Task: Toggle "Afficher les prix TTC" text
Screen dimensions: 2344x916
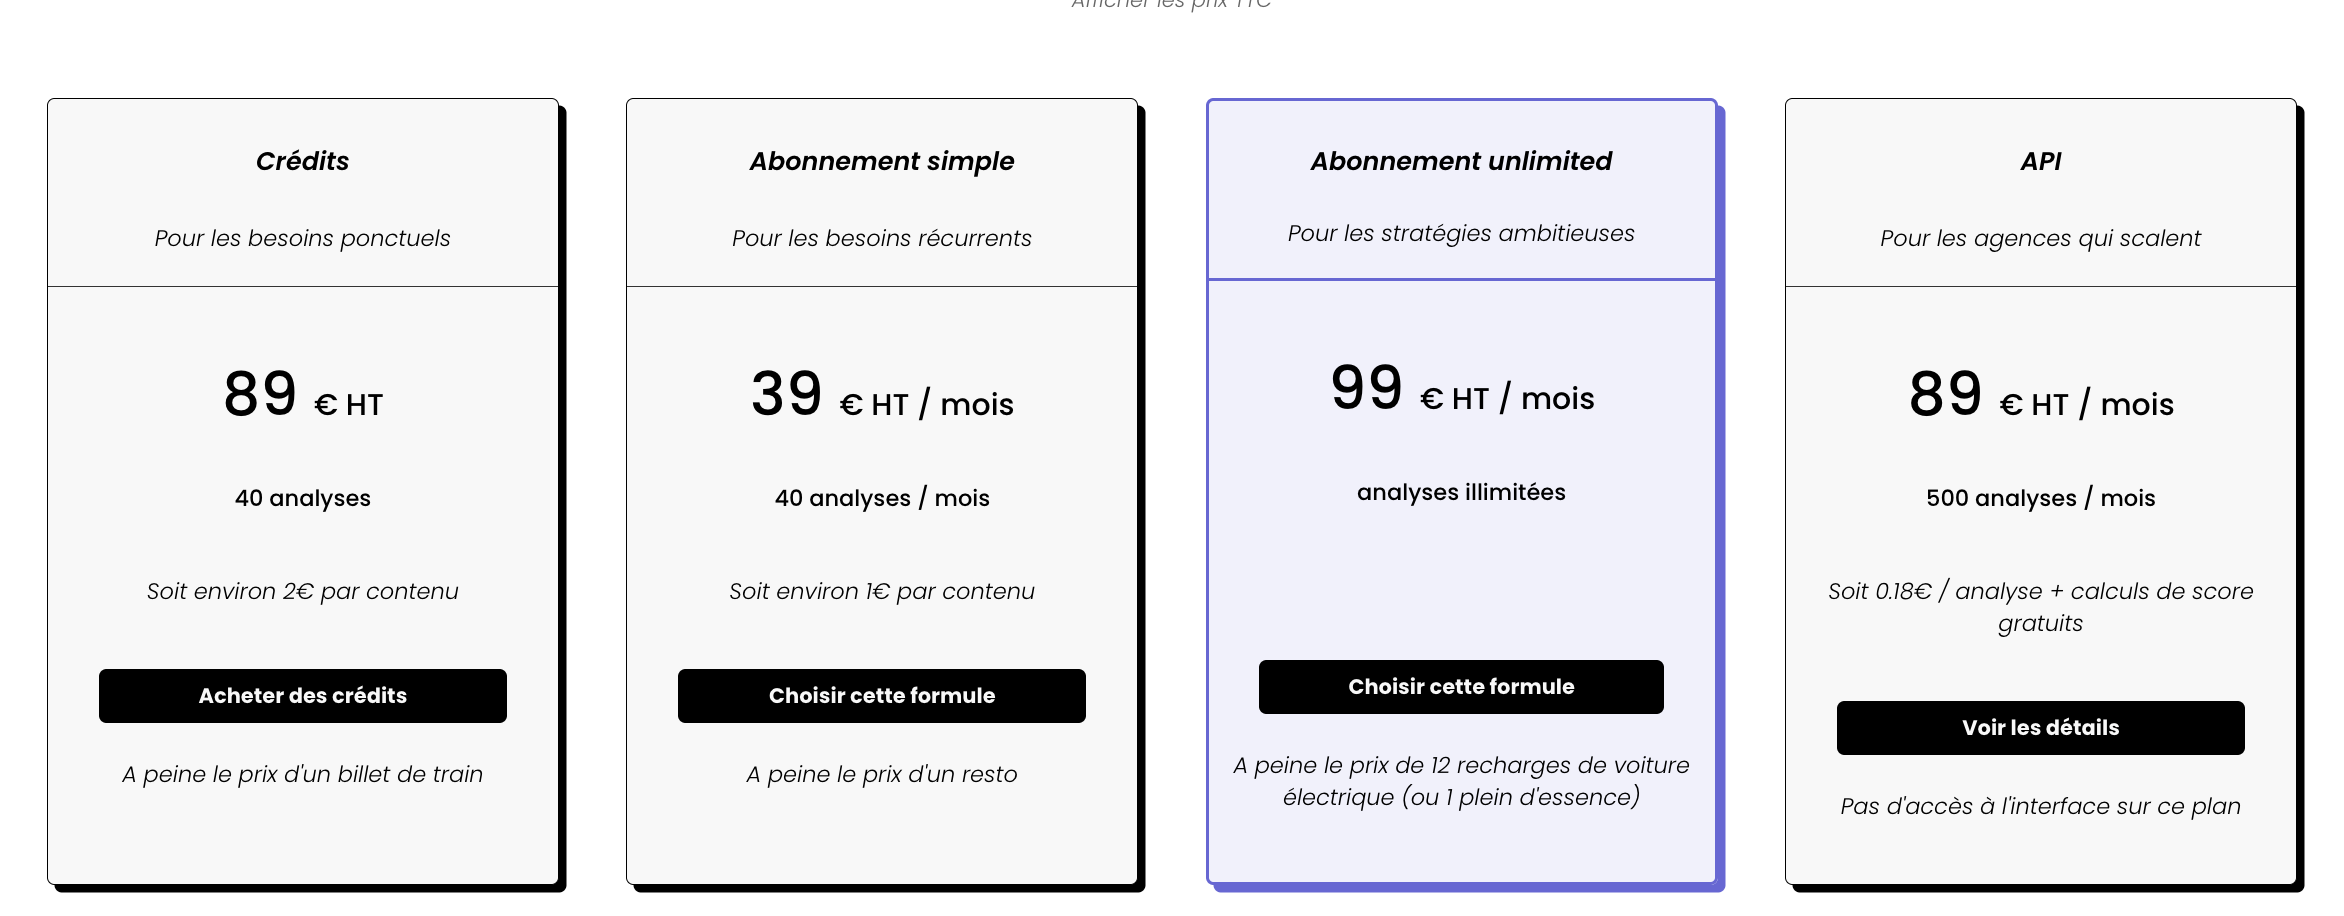Action: (x=1171, y=5)
